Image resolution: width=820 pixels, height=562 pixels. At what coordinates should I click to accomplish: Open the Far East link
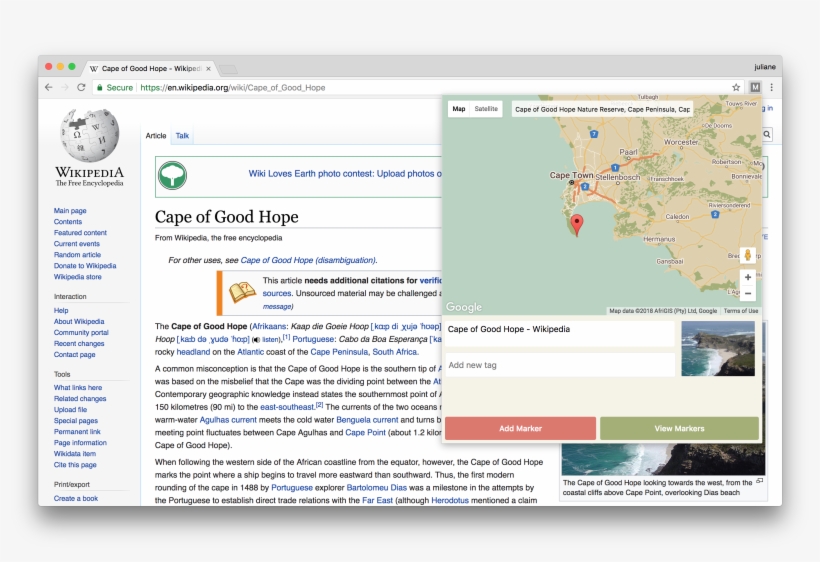point(377,500)
